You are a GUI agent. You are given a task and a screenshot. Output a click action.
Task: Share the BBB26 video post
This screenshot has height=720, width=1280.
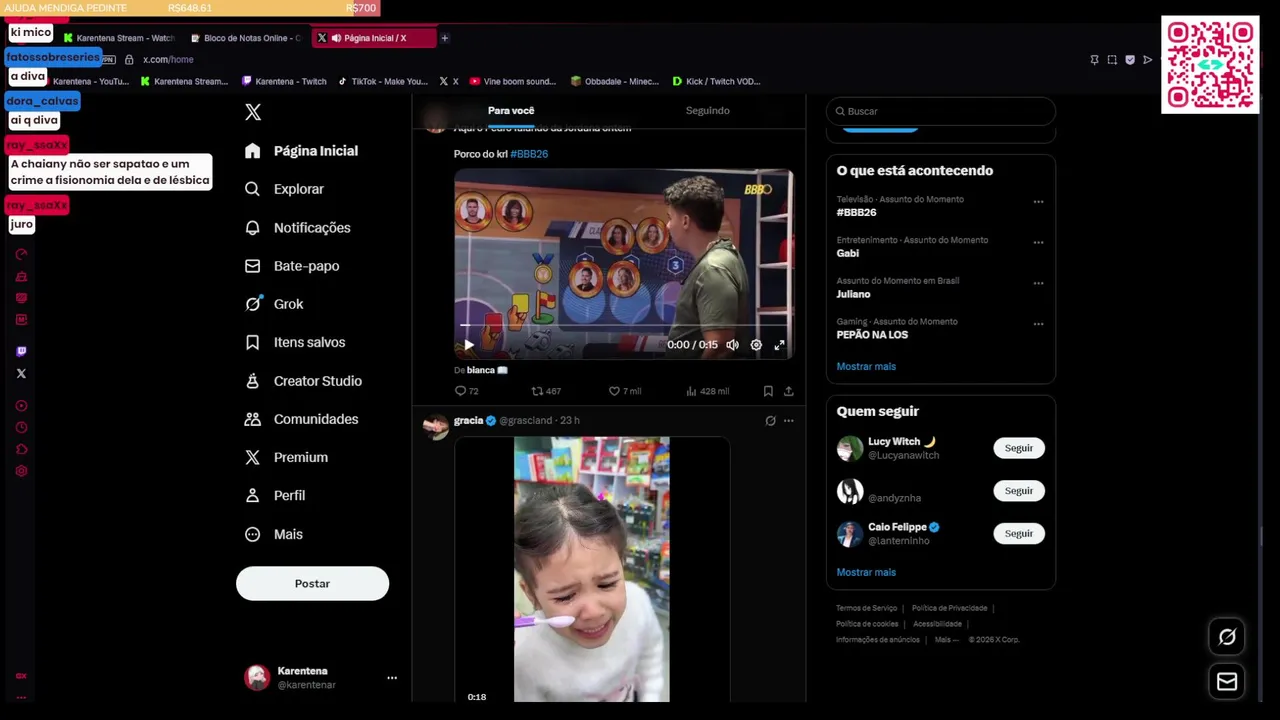(788, 391)
